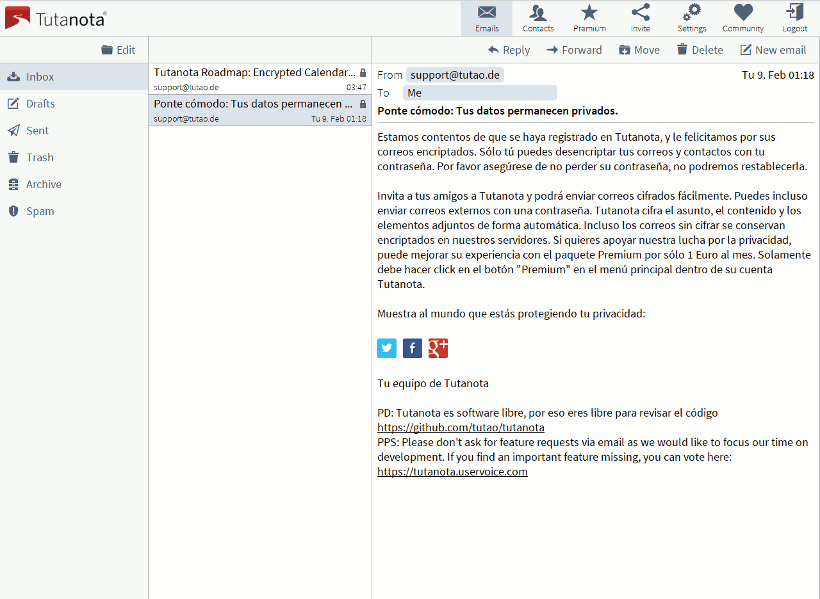Viewport: 820px width, 599px height.
Task: Open the Contacts page
Action: [538, 17]
